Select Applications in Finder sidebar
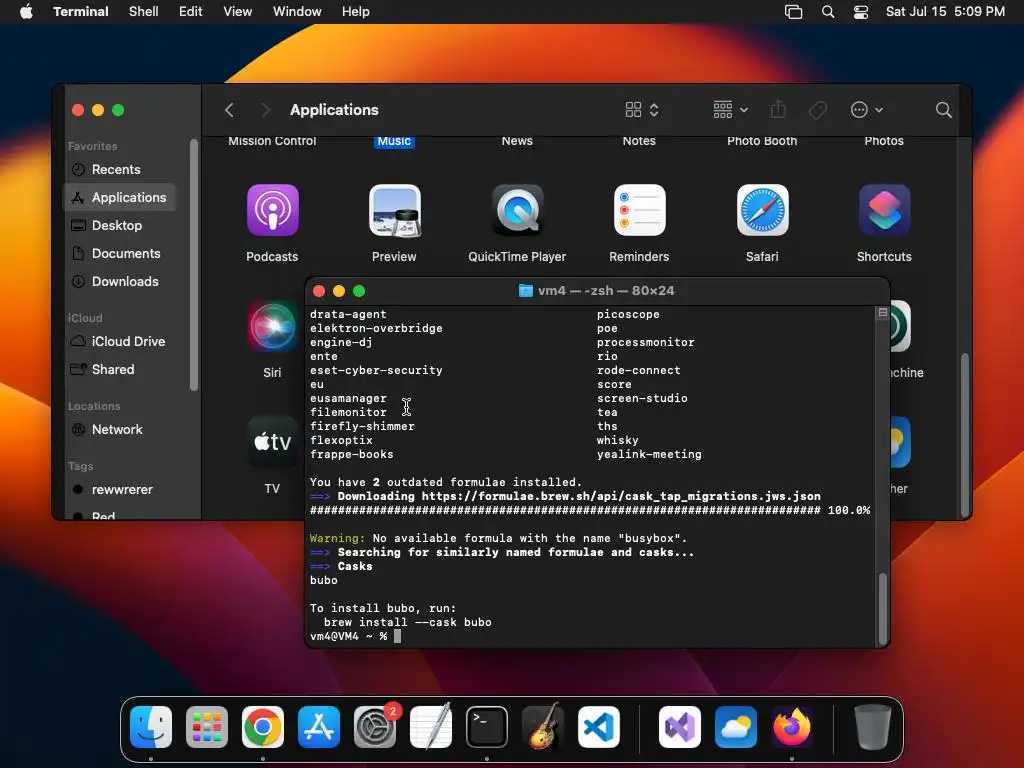 (x=120, y=197)
